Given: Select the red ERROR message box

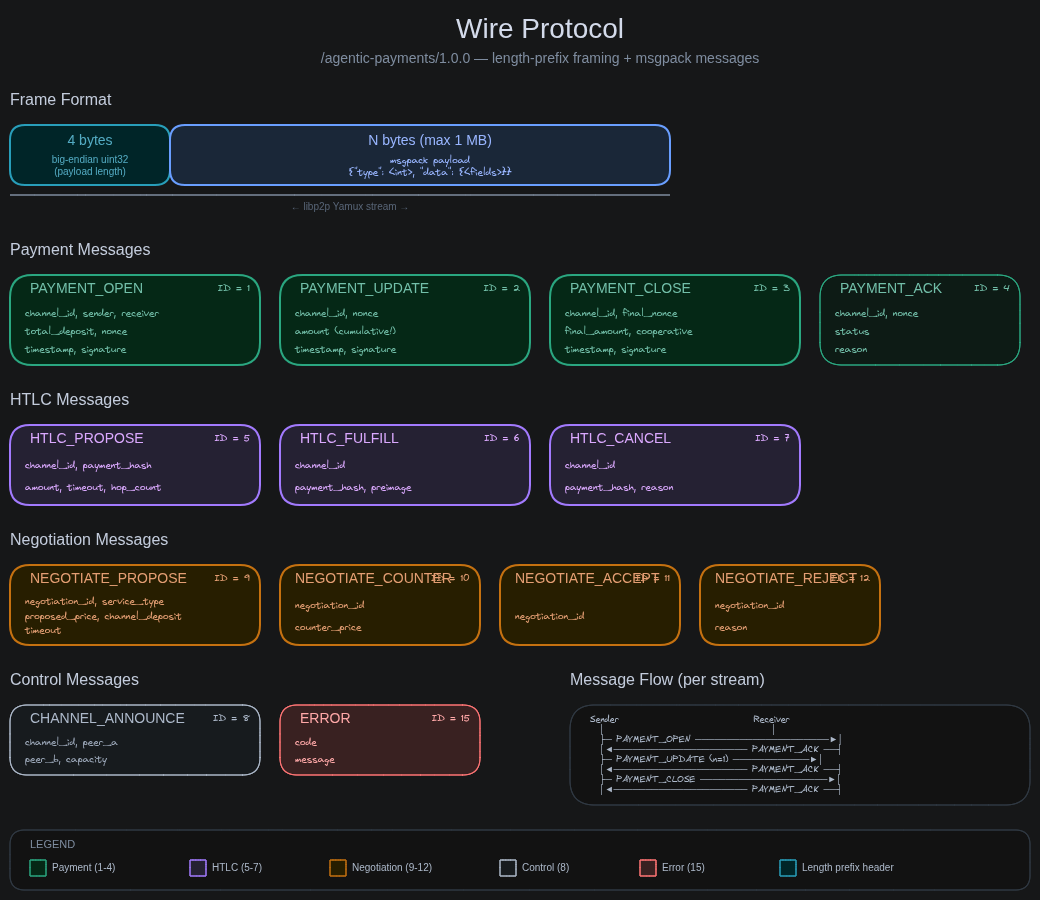Looking at the screenshot, I should (x=380, y=740).
